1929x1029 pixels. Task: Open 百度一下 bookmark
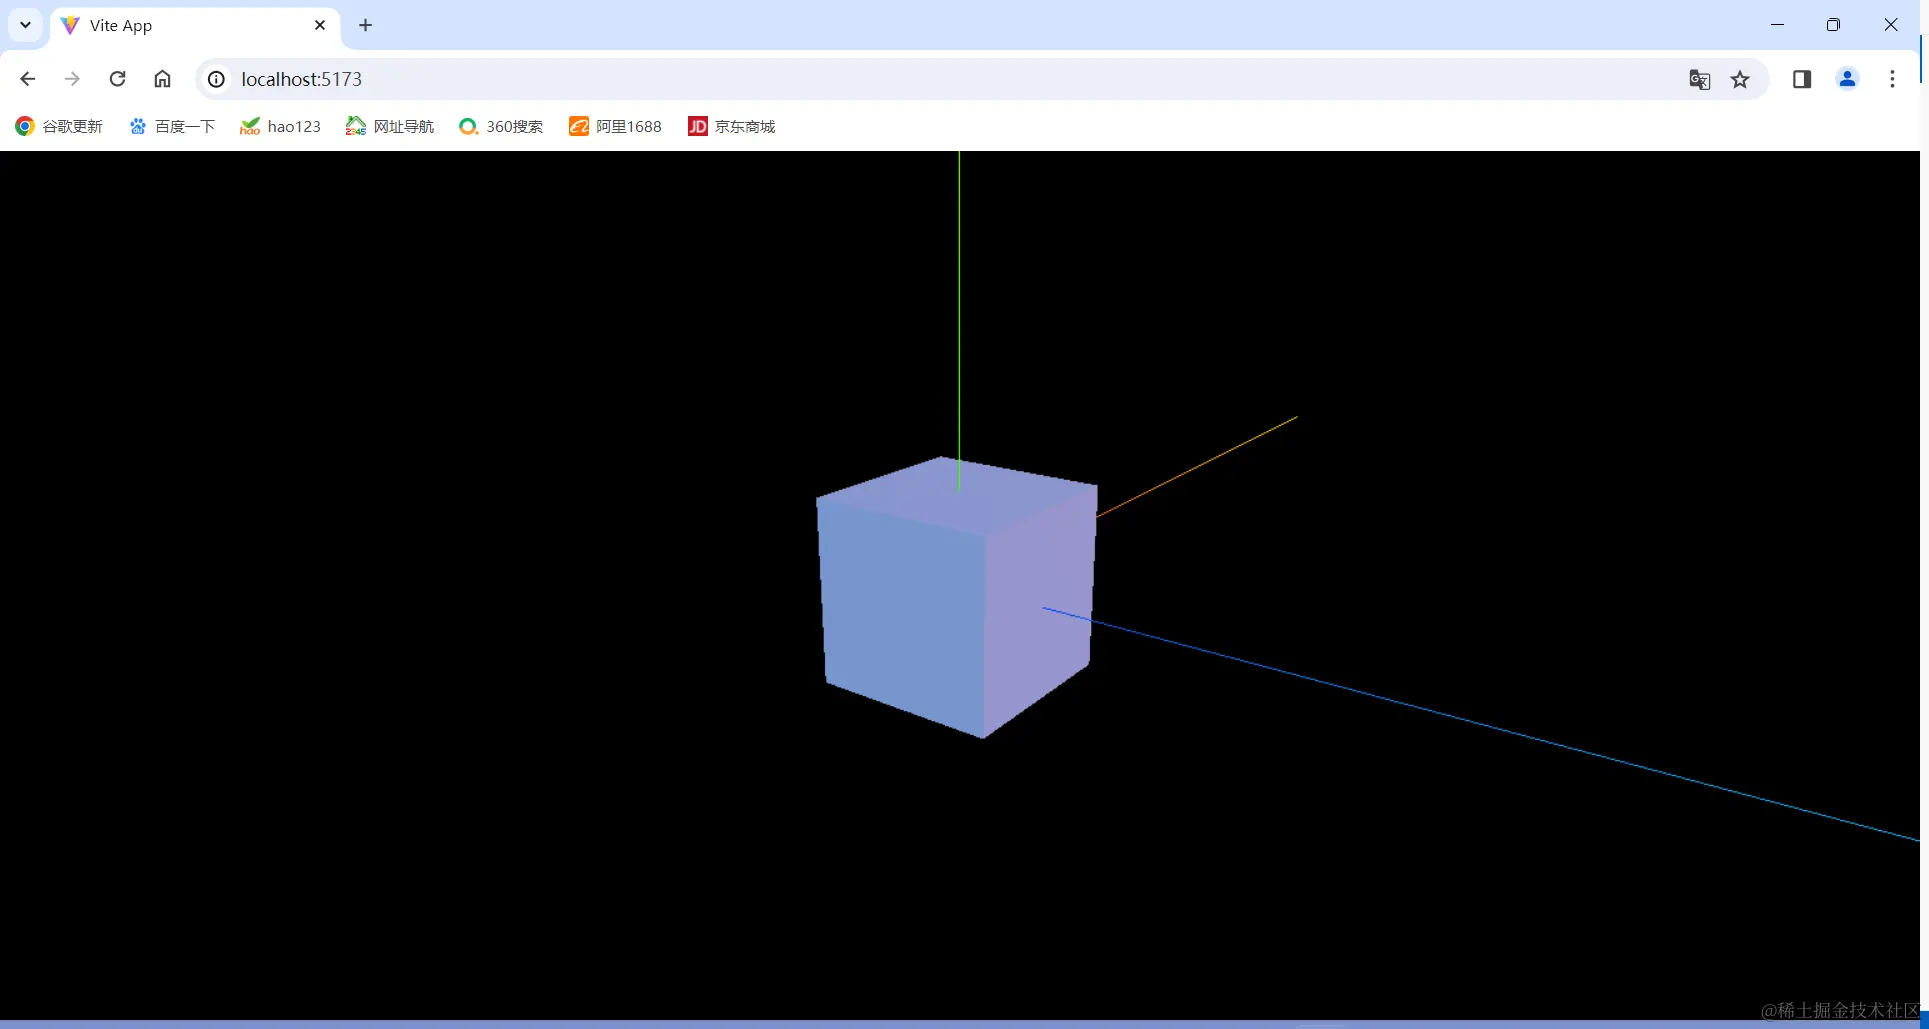click(x=172, y=126)
